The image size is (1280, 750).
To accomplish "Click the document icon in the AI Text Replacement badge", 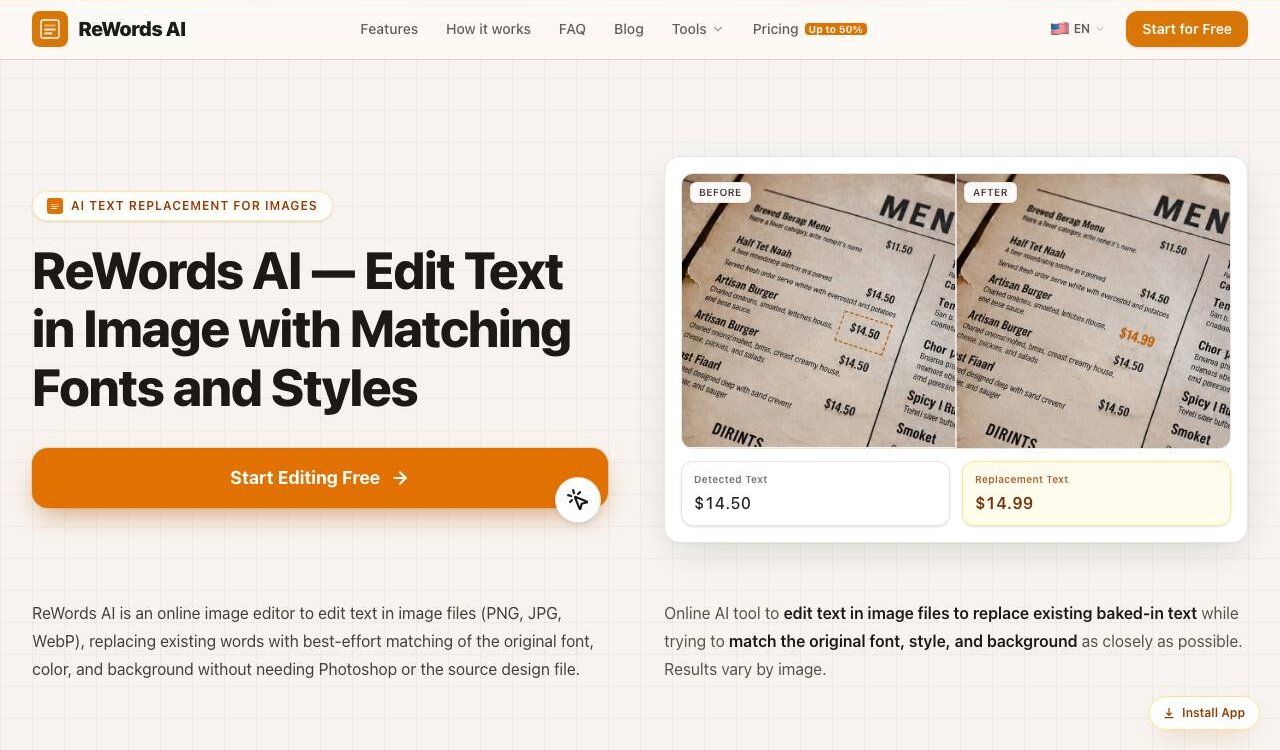I will click(55, 206).
